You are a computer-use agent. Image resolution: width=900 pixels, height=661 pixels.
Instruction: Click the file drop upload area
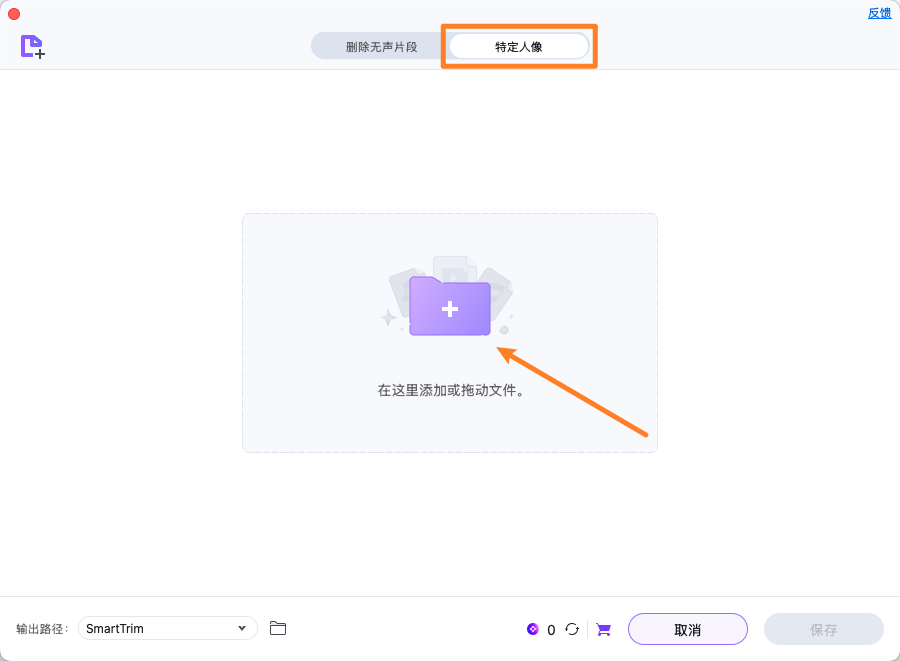pos(449,332)
